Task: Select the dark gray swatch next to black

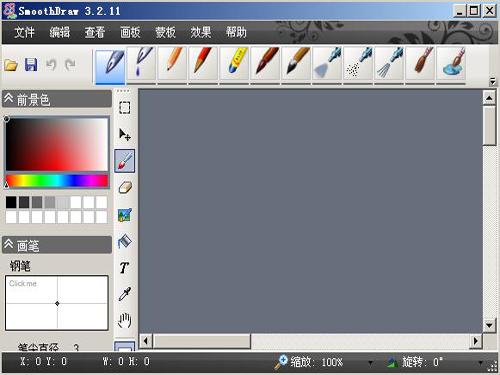Action: [24, 202]
